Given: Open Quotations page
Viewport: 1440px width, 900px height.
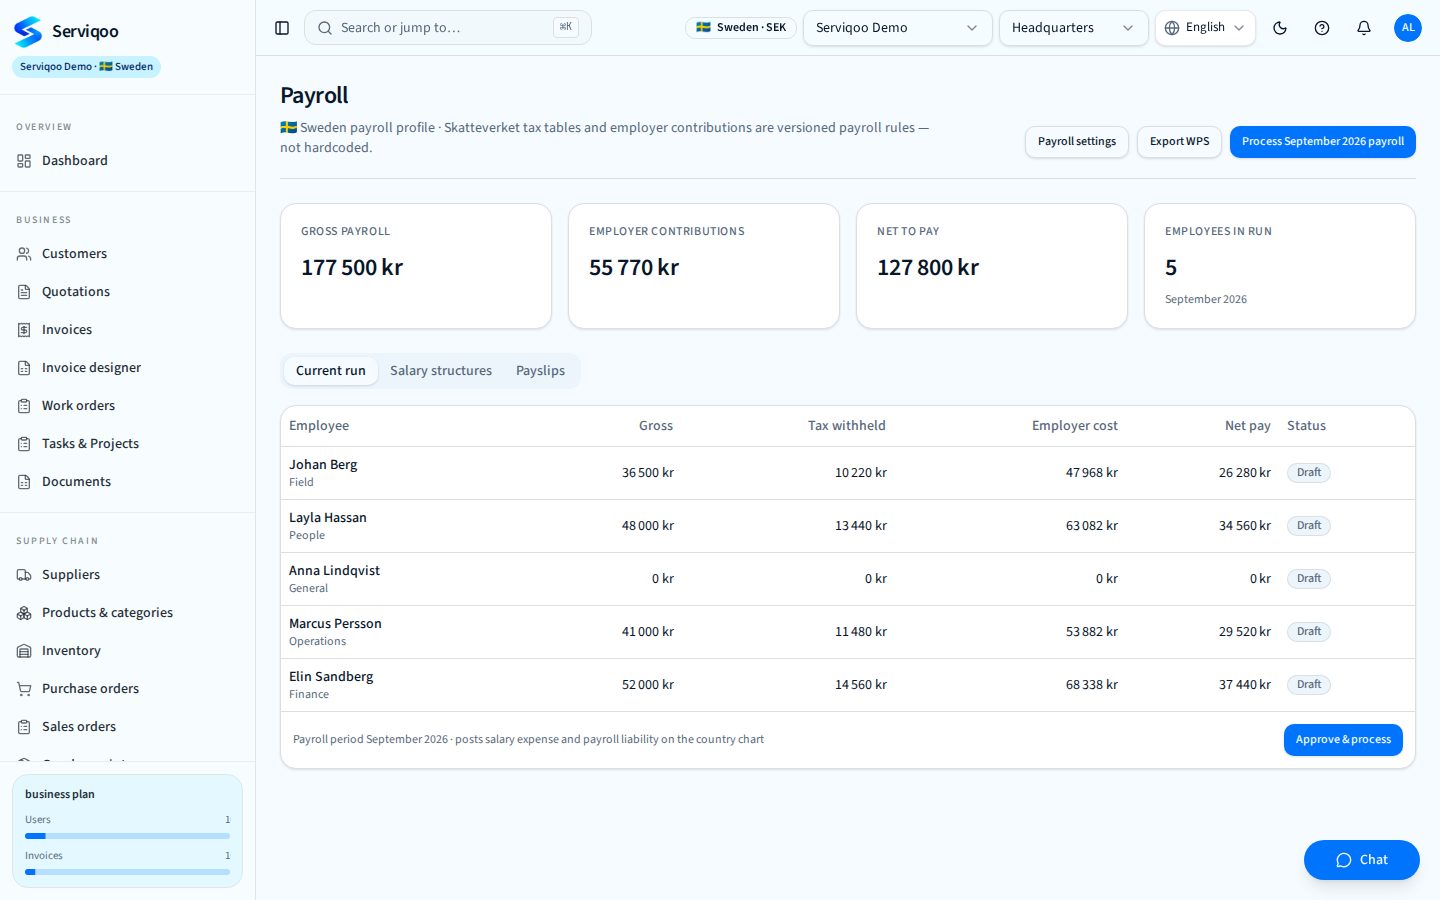Looking at the screenshot, I should [x=127, y=292].
